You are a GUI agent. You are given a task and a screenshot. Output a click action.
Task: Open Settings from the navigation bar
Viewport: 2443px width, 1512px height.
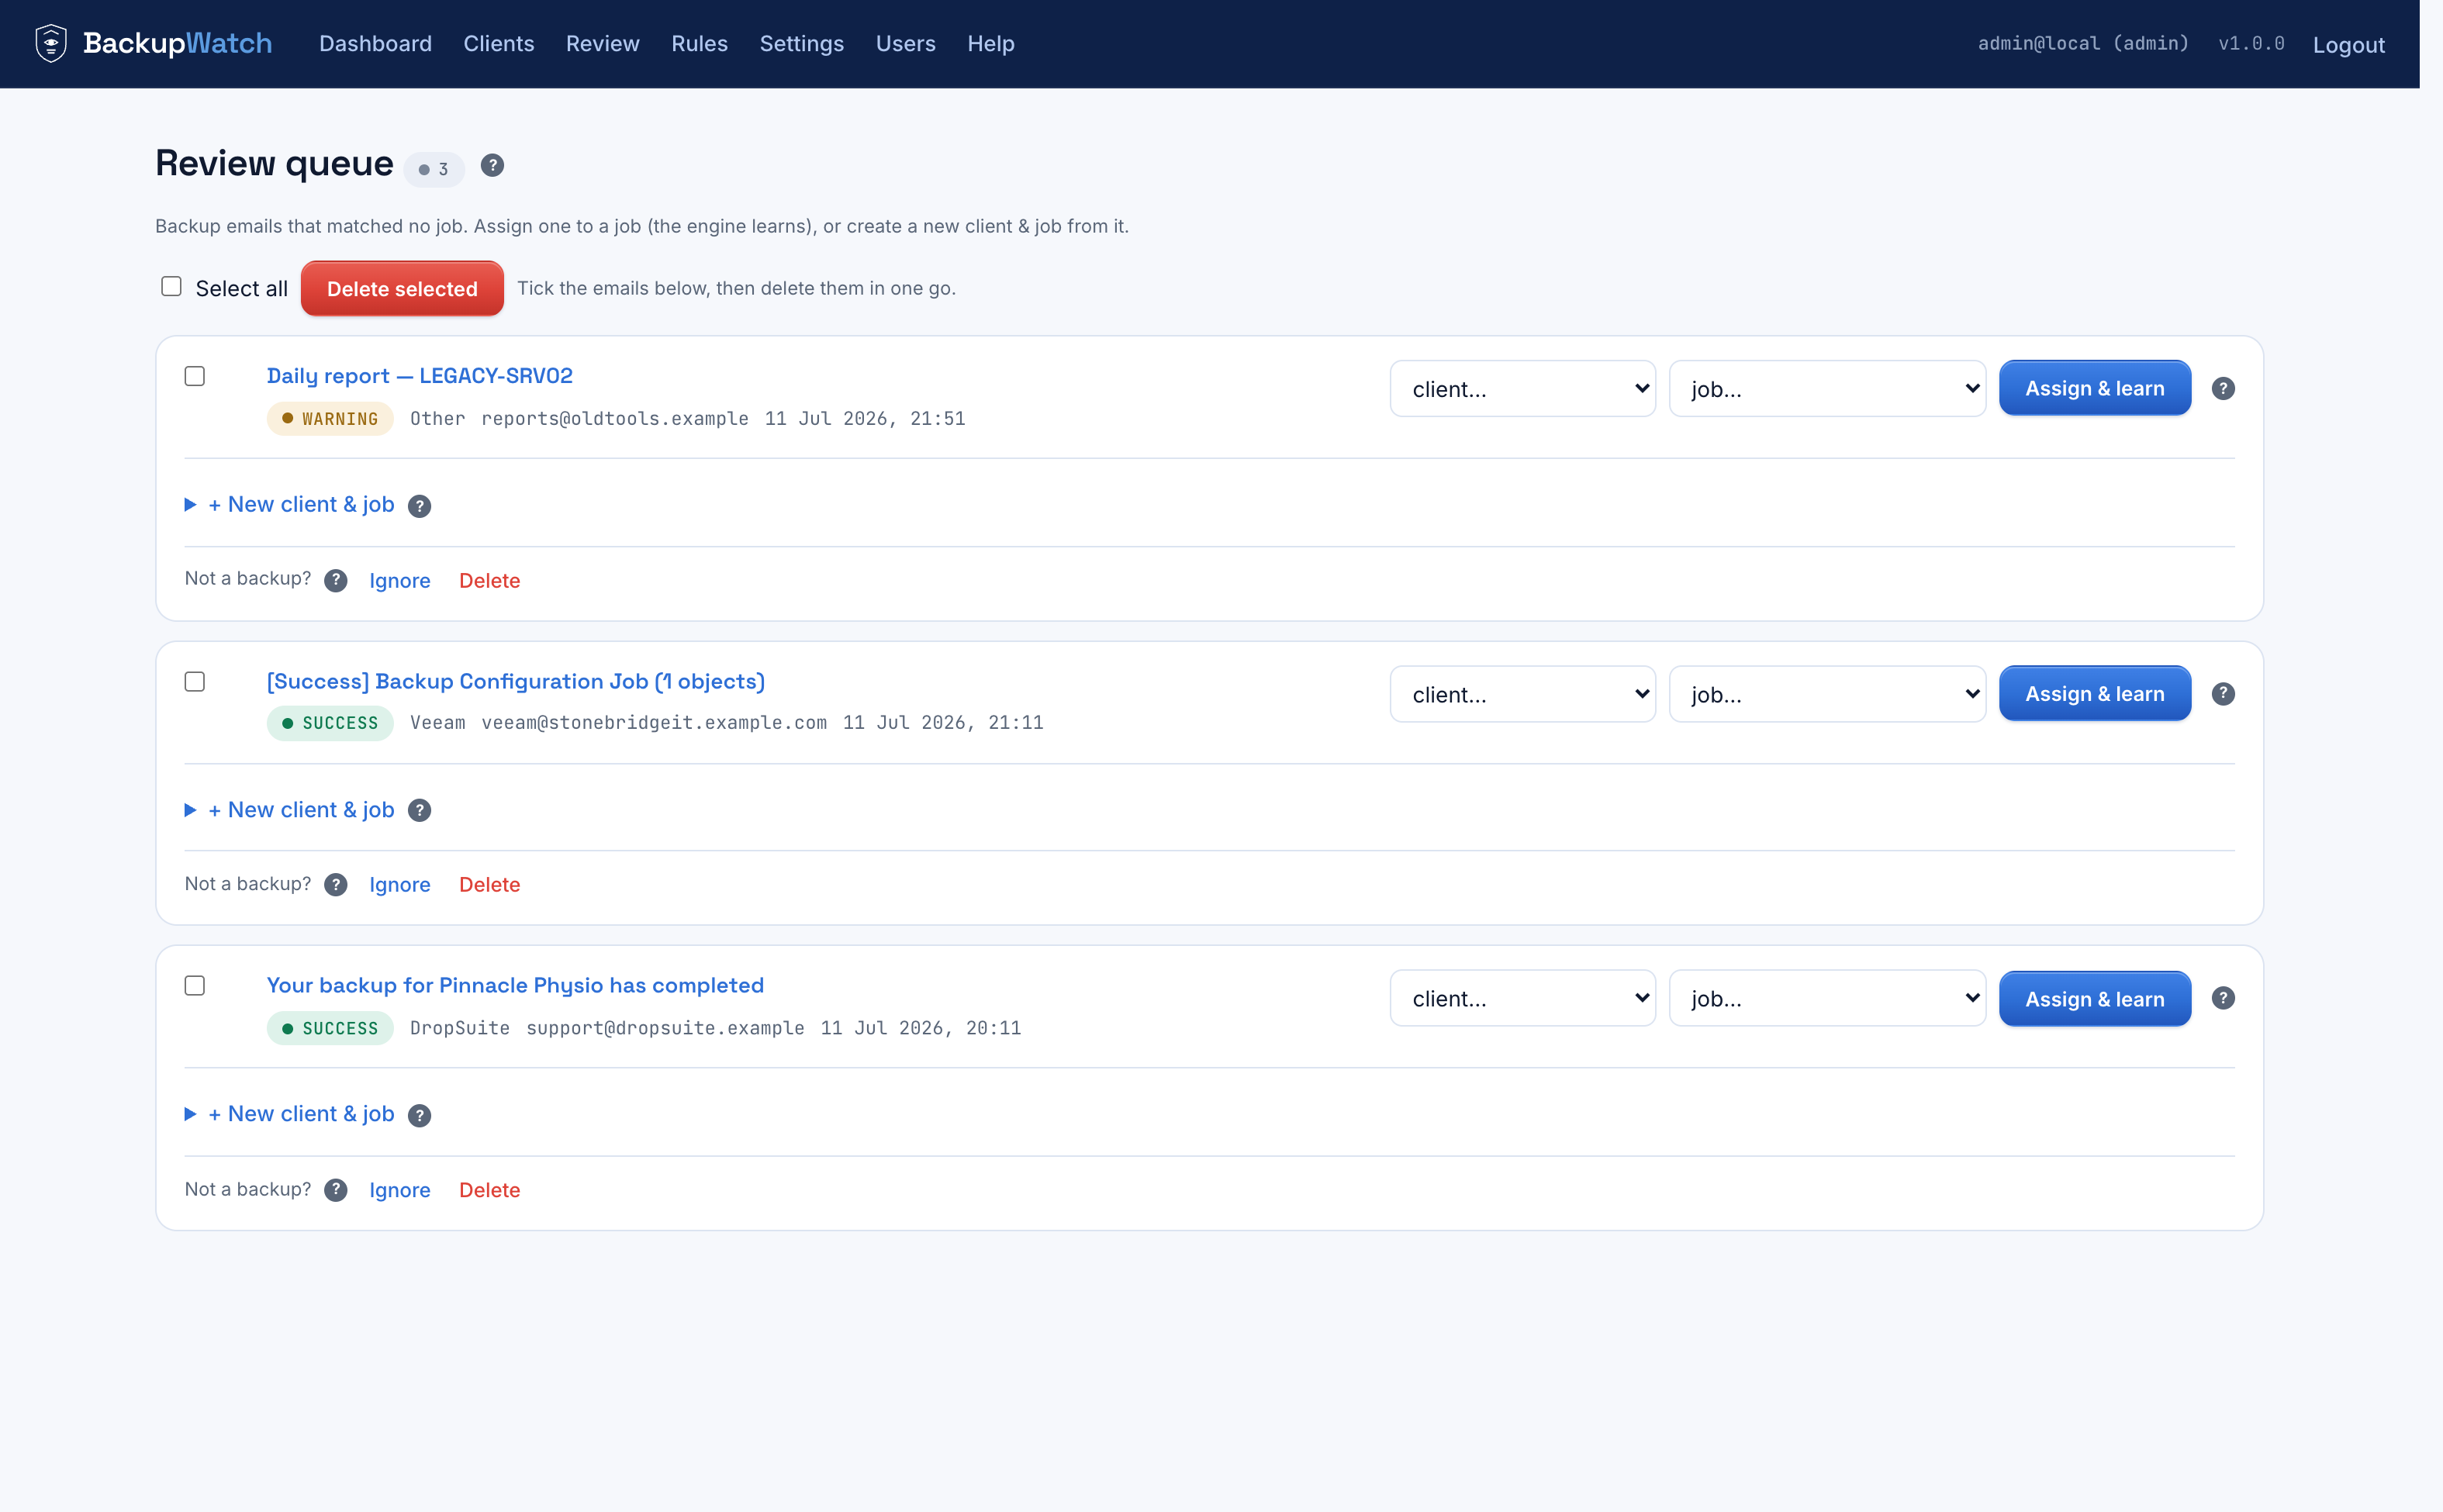point(801,44)
